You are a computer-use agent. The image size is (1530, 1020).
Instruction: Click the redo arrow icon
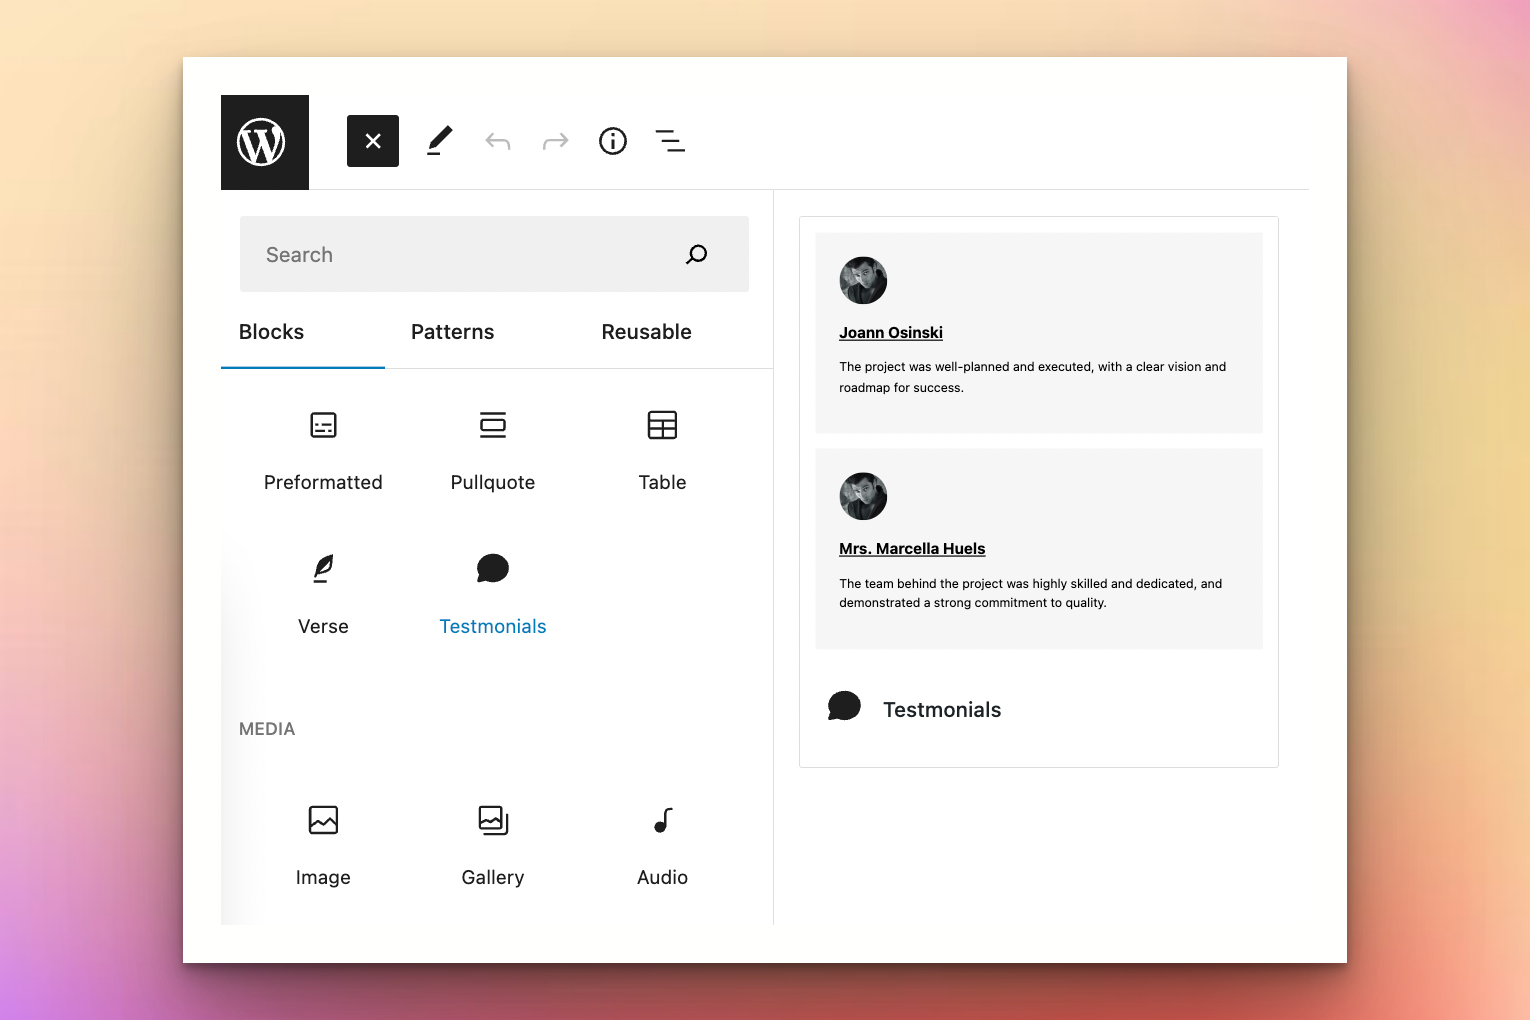click(x=555, y=141)
